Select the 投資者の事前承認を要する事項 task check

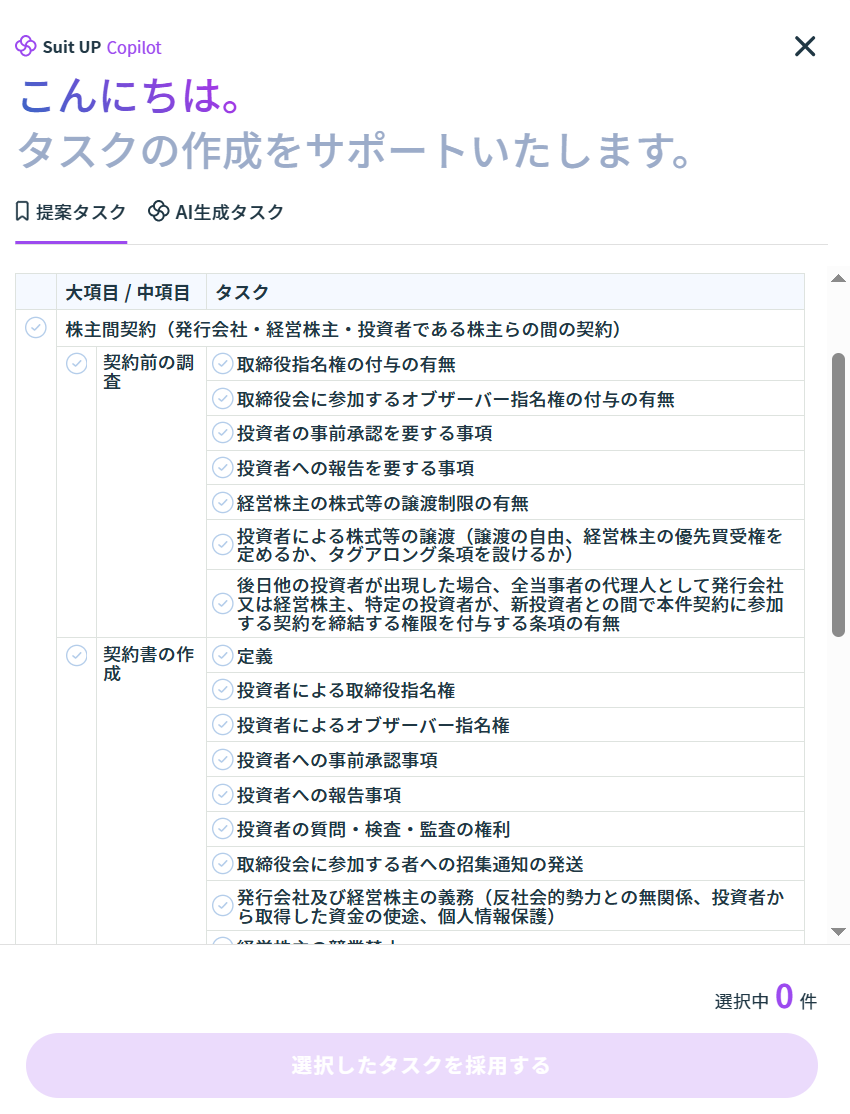(x=222, y=433)
